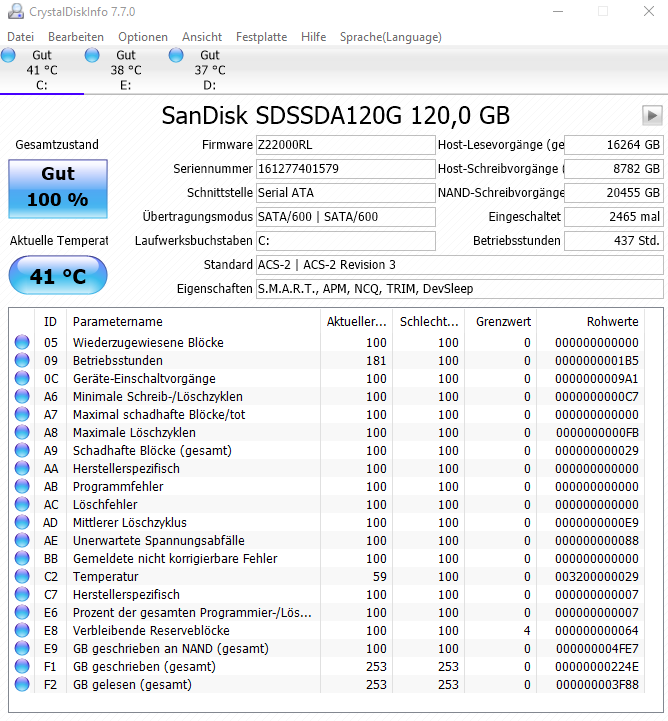
Task: Click the Gut 100 % health status button
Action: click(x=58, y=189)
